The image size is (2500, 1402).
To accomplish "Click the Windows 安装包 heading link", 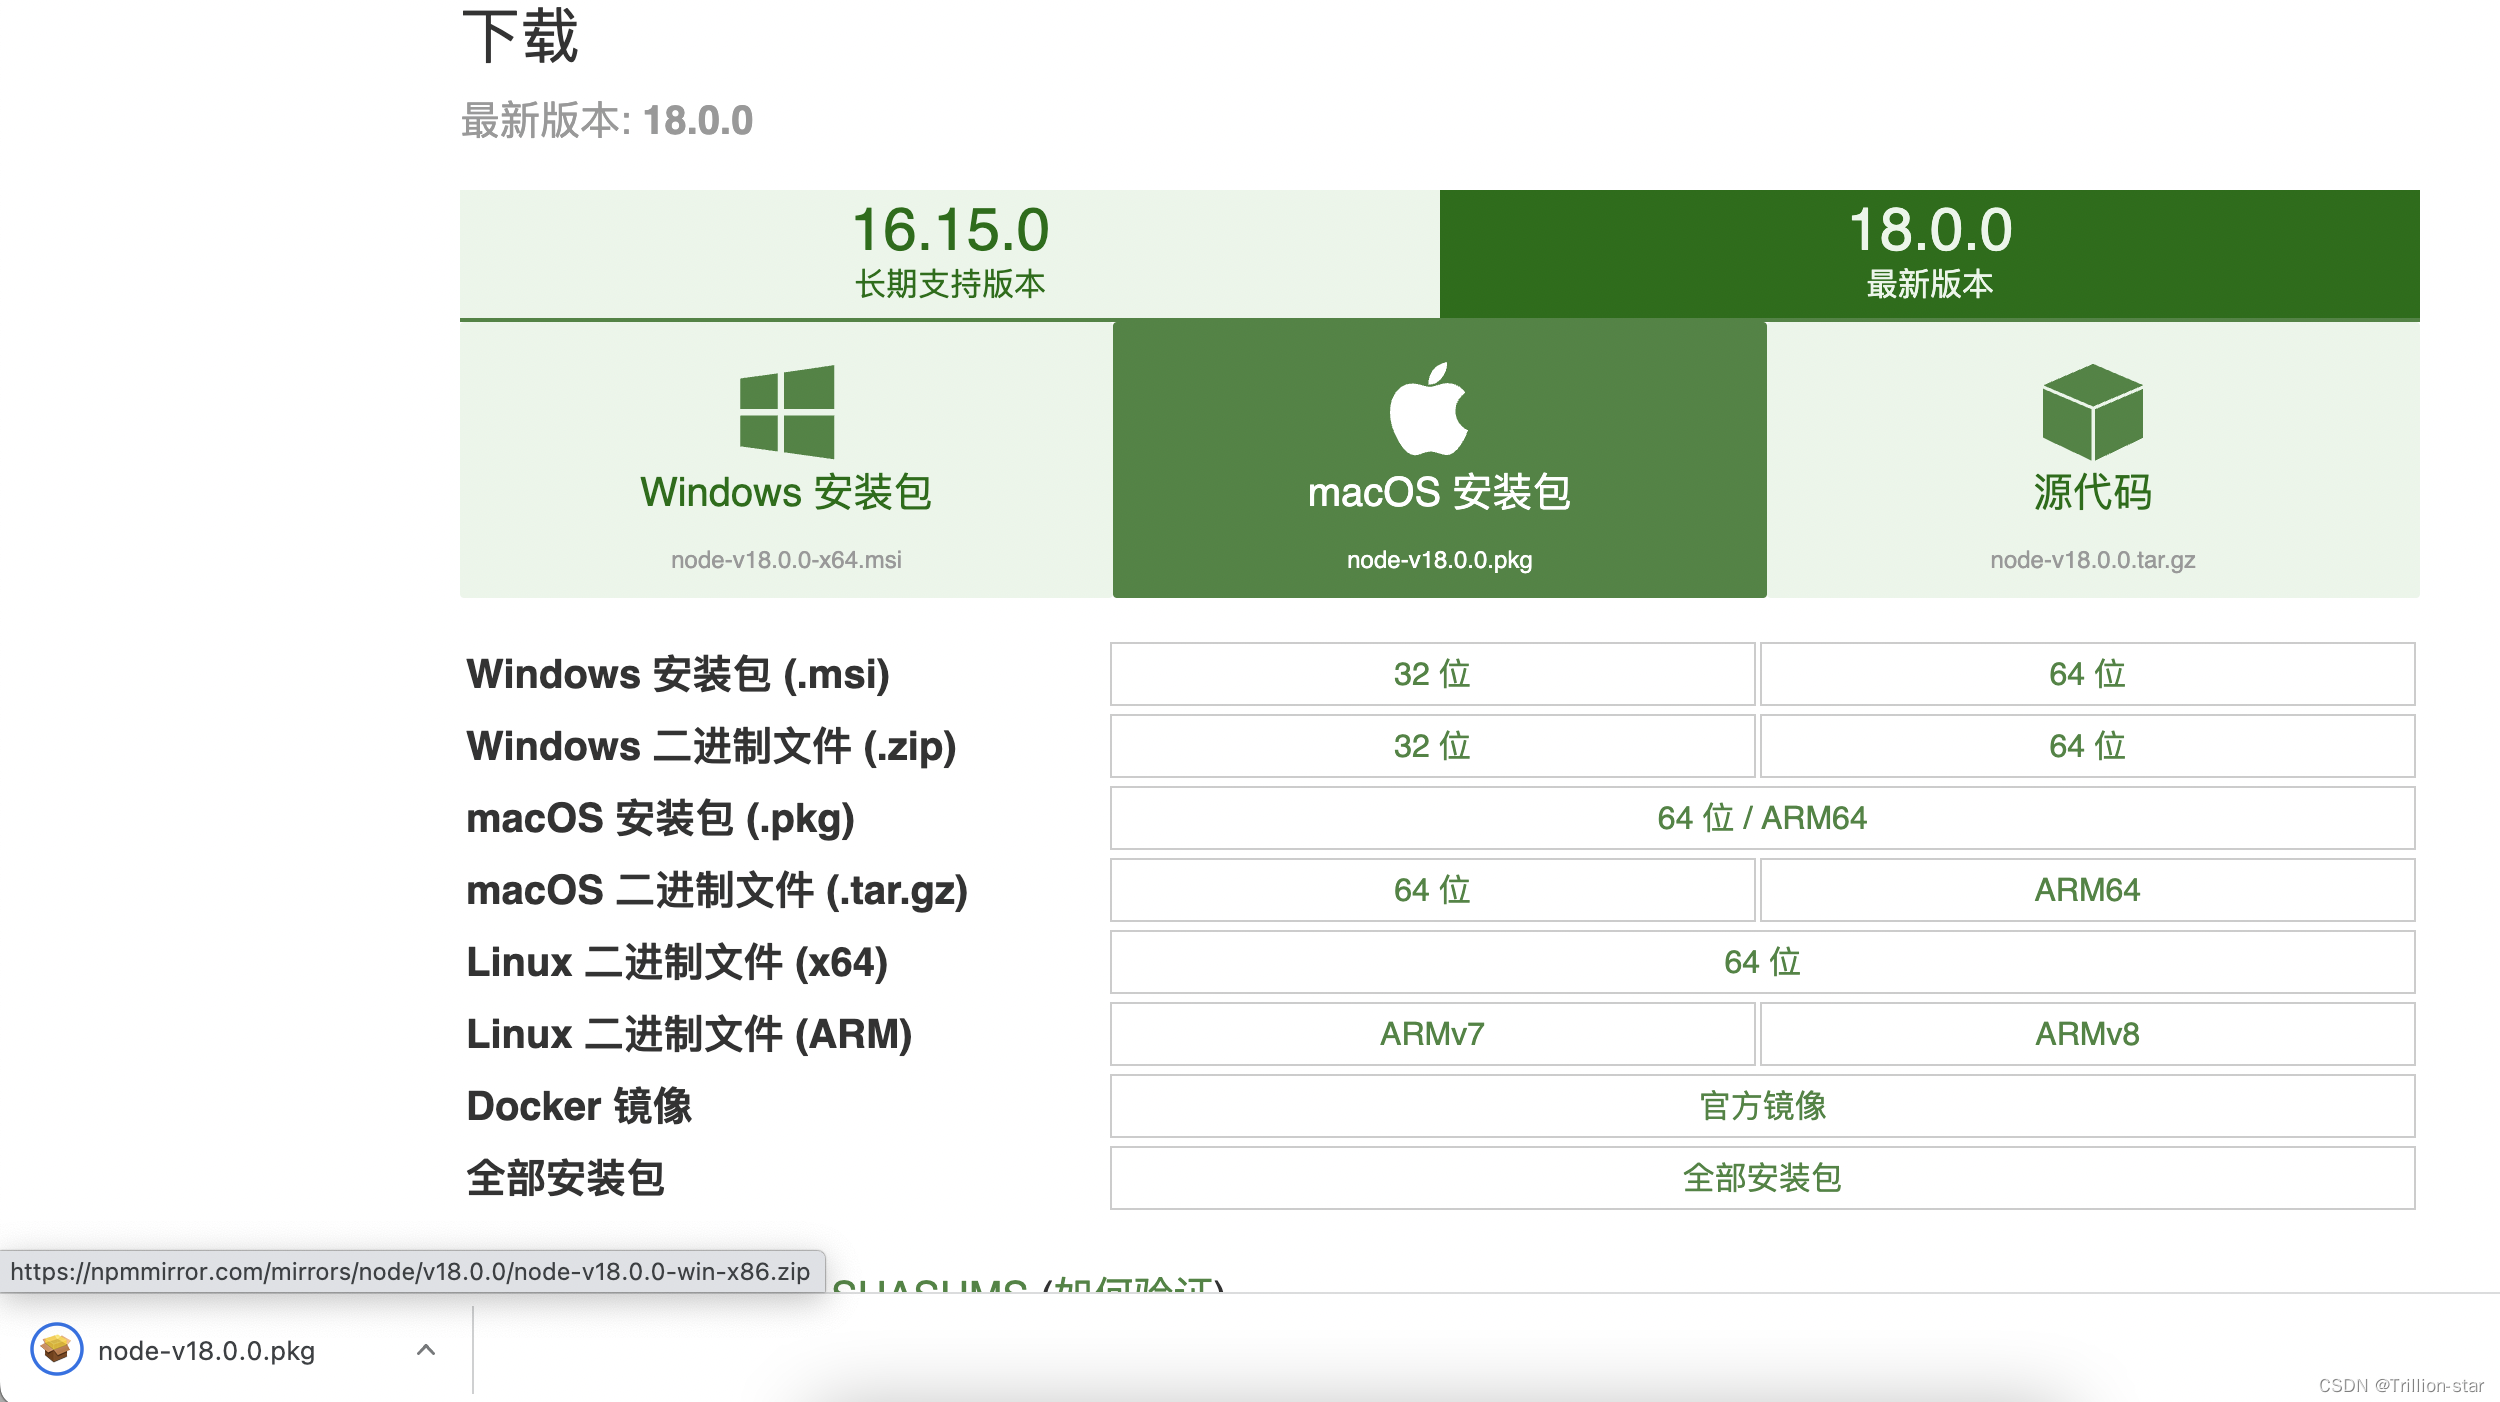I will (786, 493).
